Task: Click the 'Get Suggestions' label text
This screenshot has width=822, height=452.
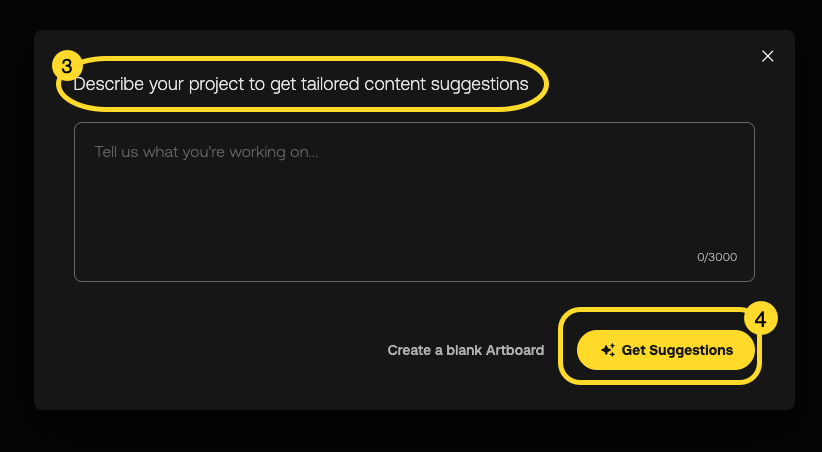Action: click(677, 350)
